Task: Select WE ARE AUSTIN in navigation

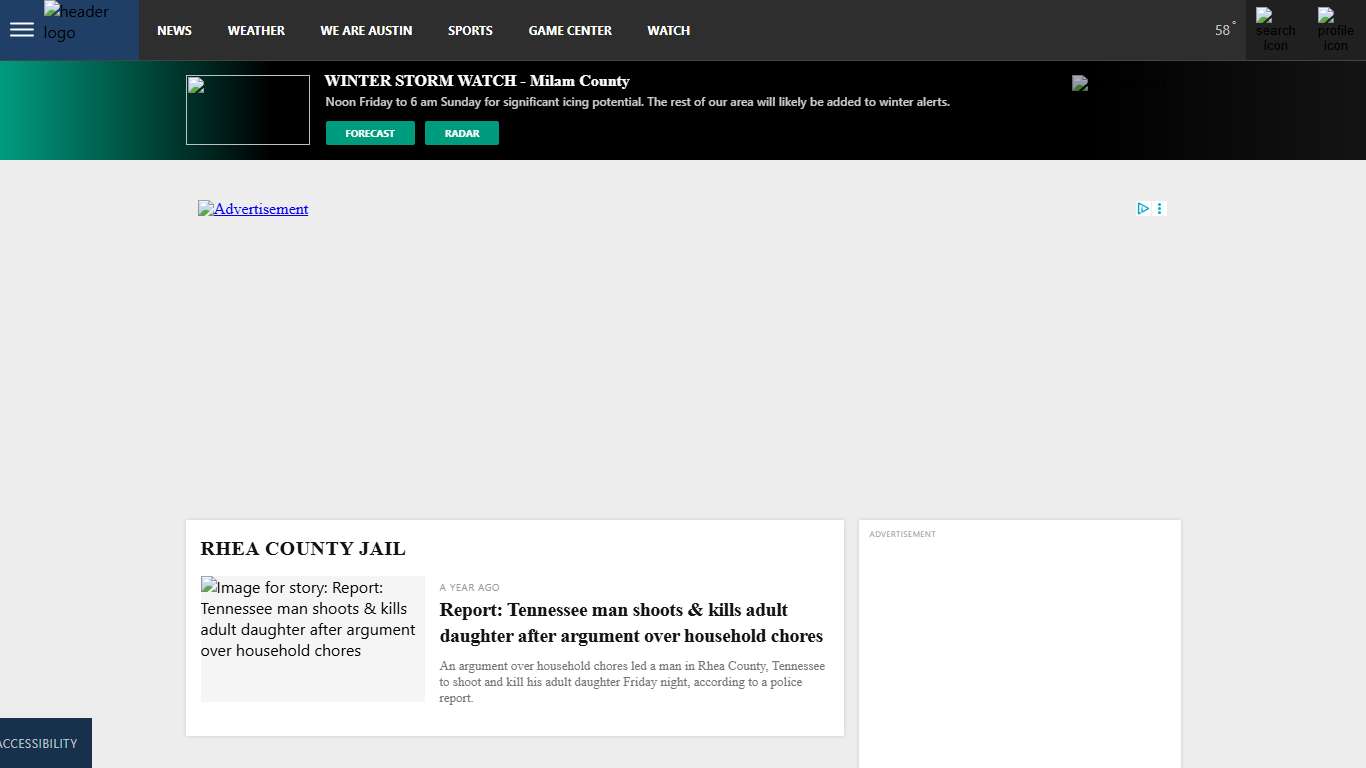Action: coord(366,31)
